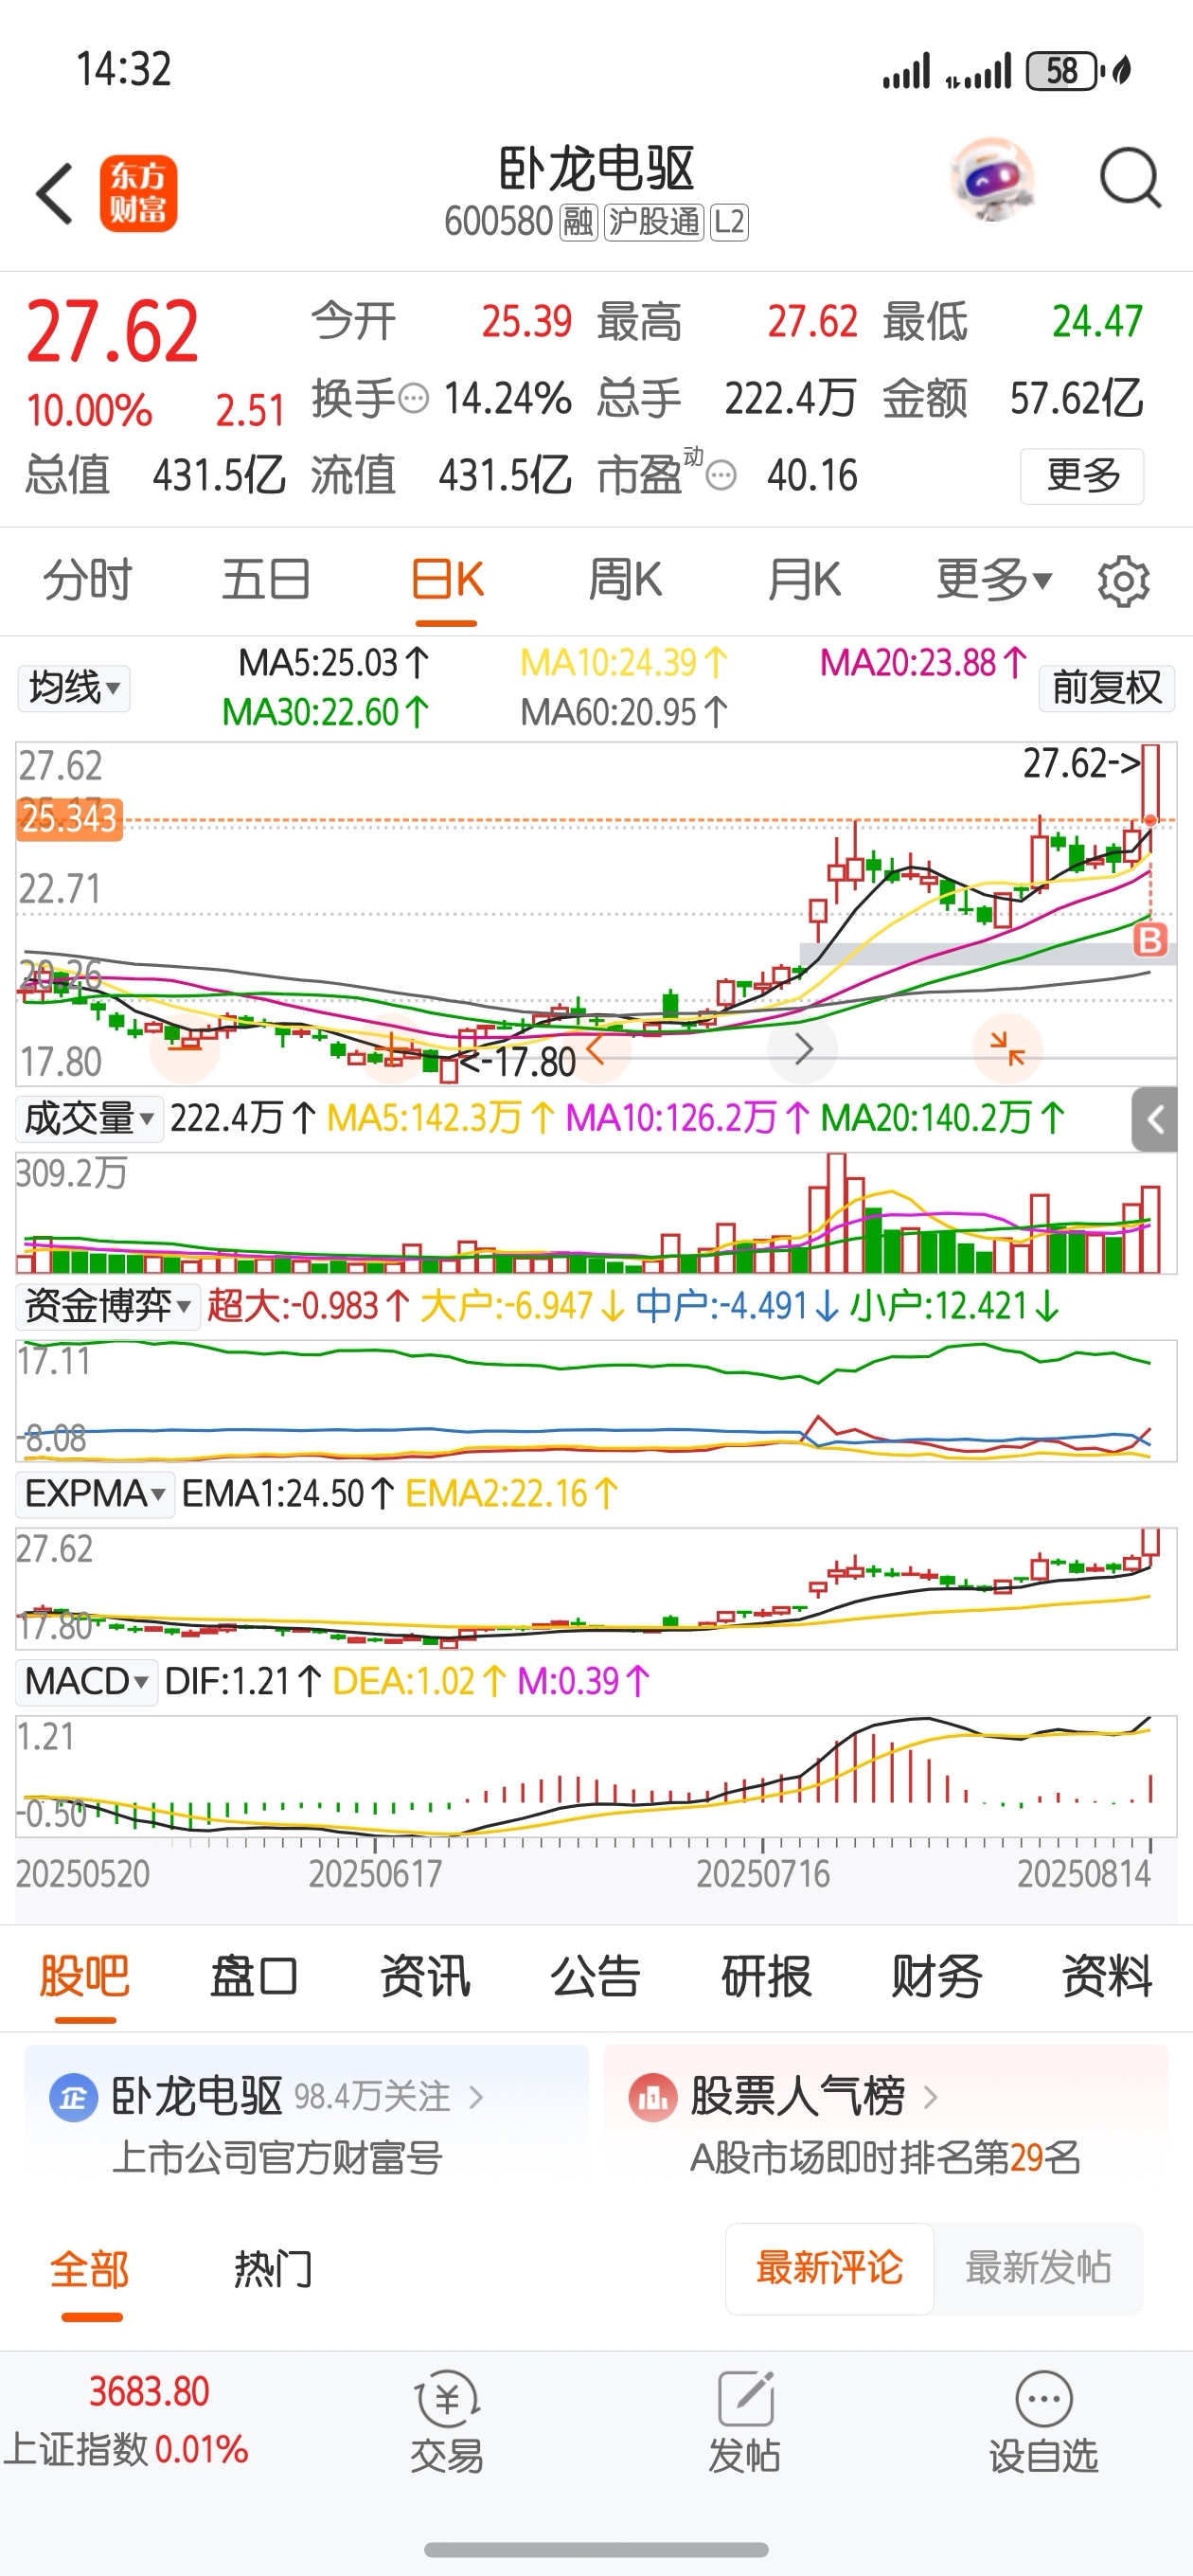Tap the 超大:-0.983 fund value
This screenshot has height=2576, width=1193.
[x=309, y=1306]
